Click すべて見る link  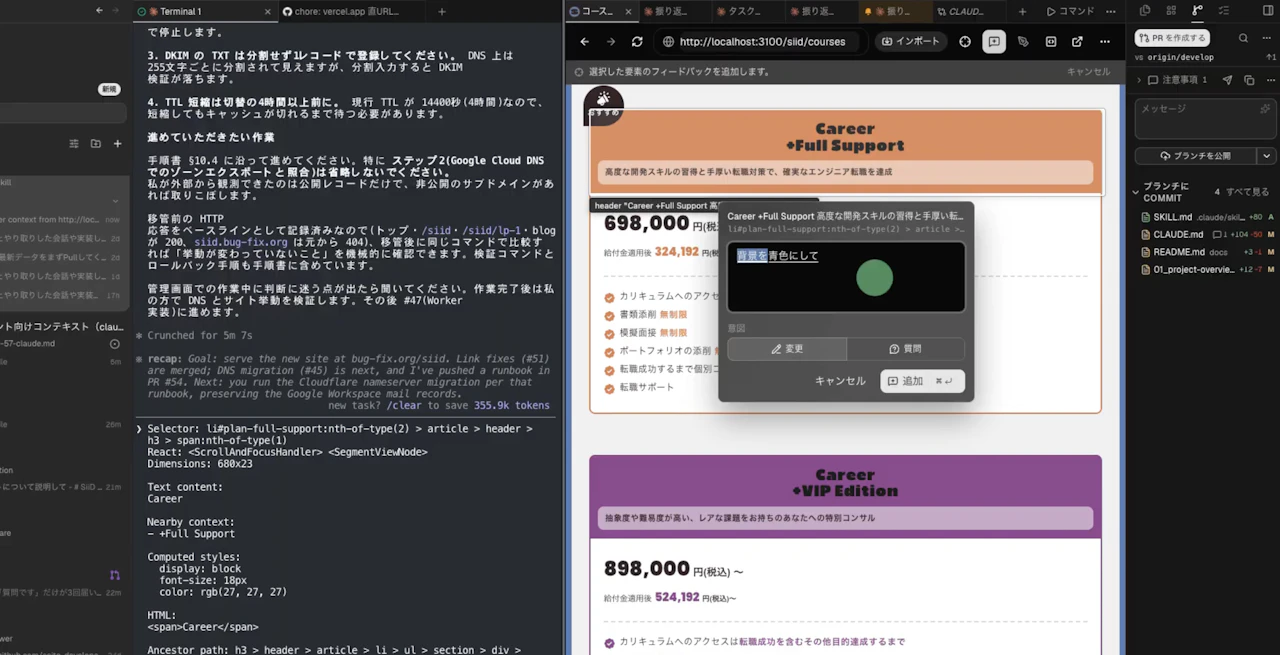coord(1249,192)
